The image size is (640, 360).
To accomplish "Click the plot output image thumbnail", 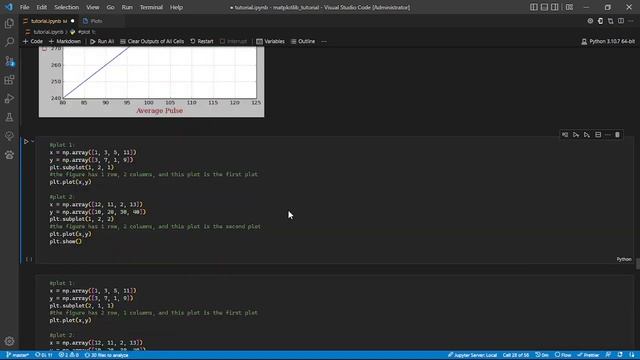I will click(x=151, y=82).
